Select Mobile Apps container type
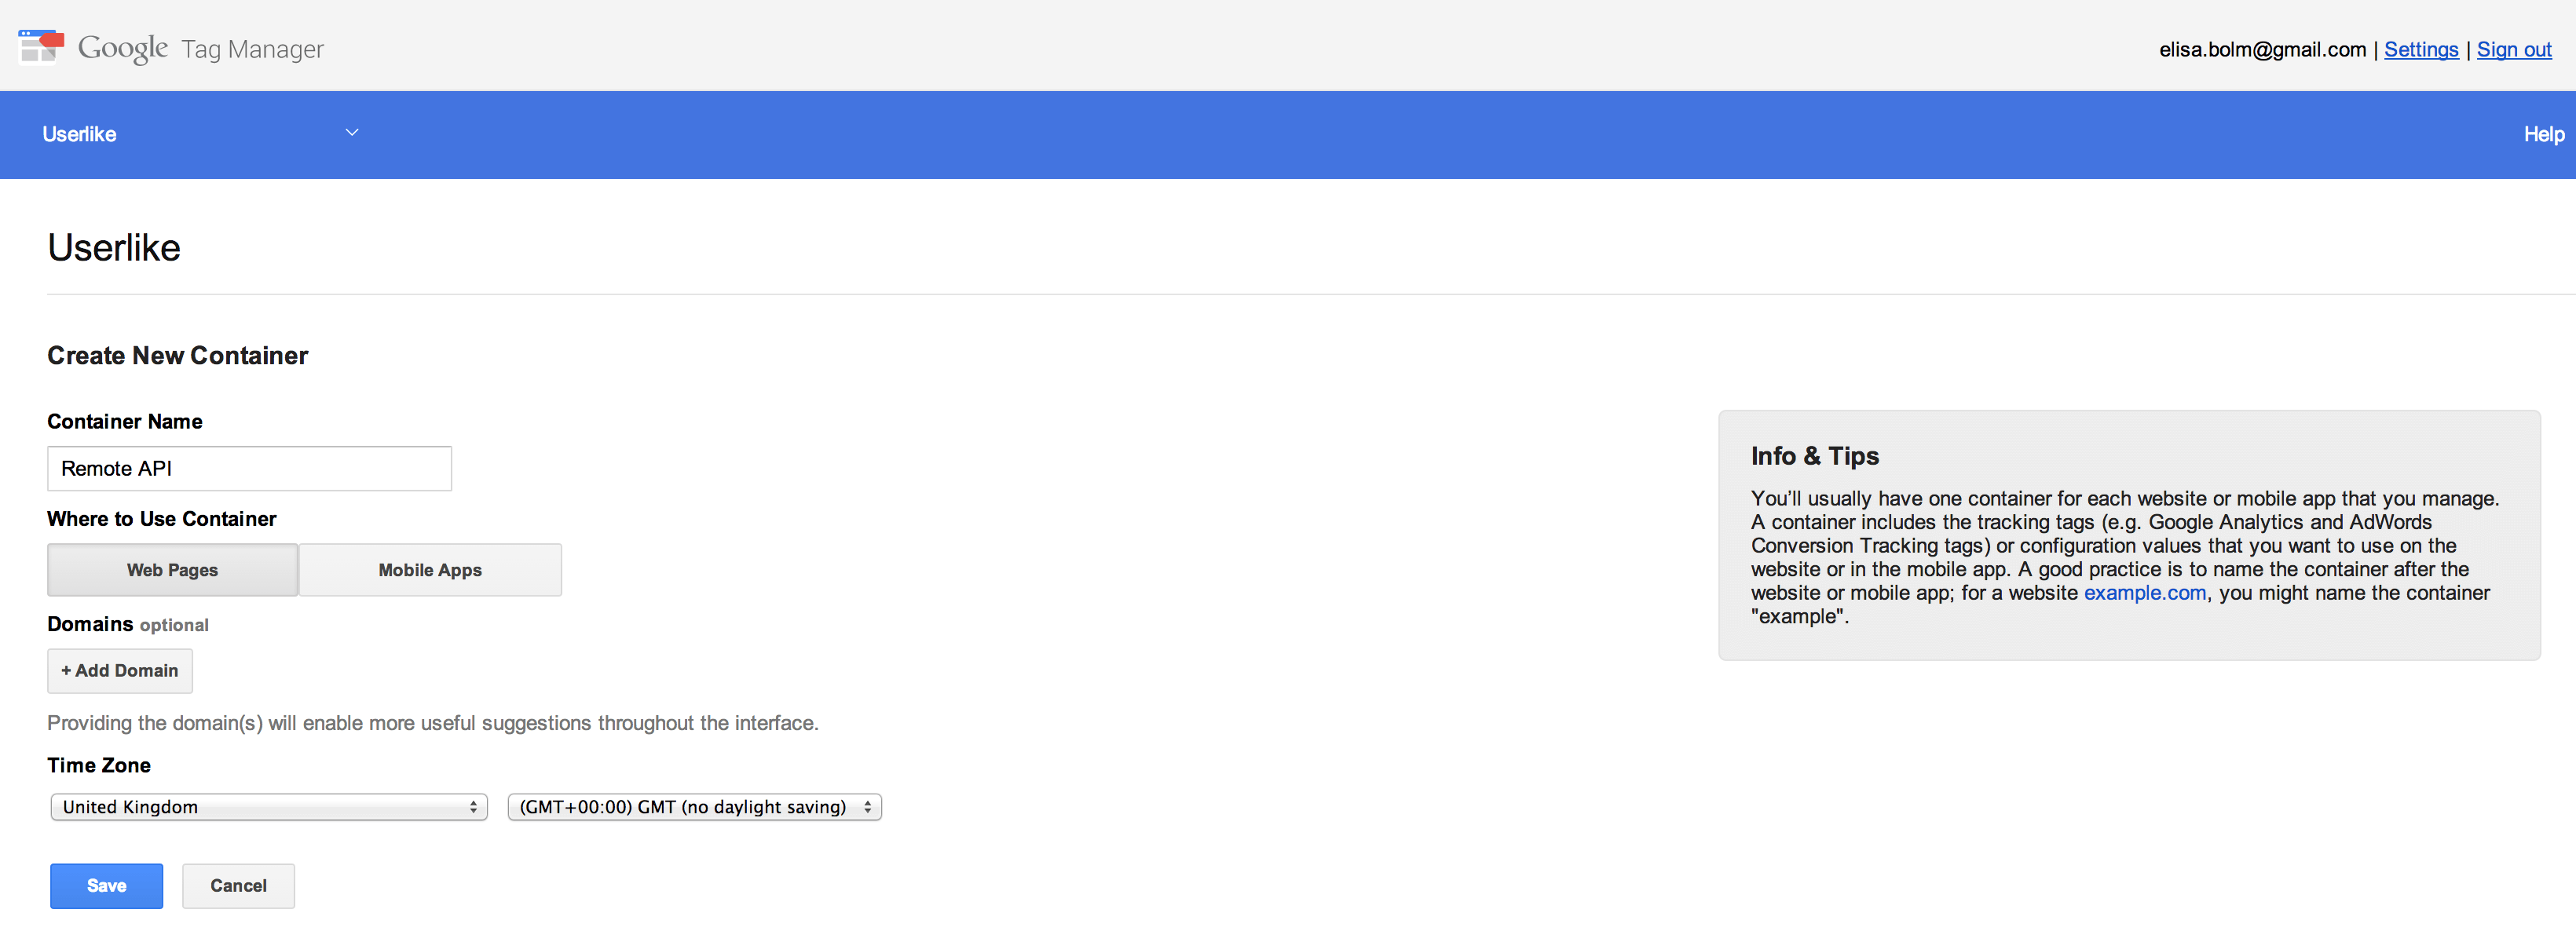2576x942 pixels. pyautogui.click(x=430, y=570)
